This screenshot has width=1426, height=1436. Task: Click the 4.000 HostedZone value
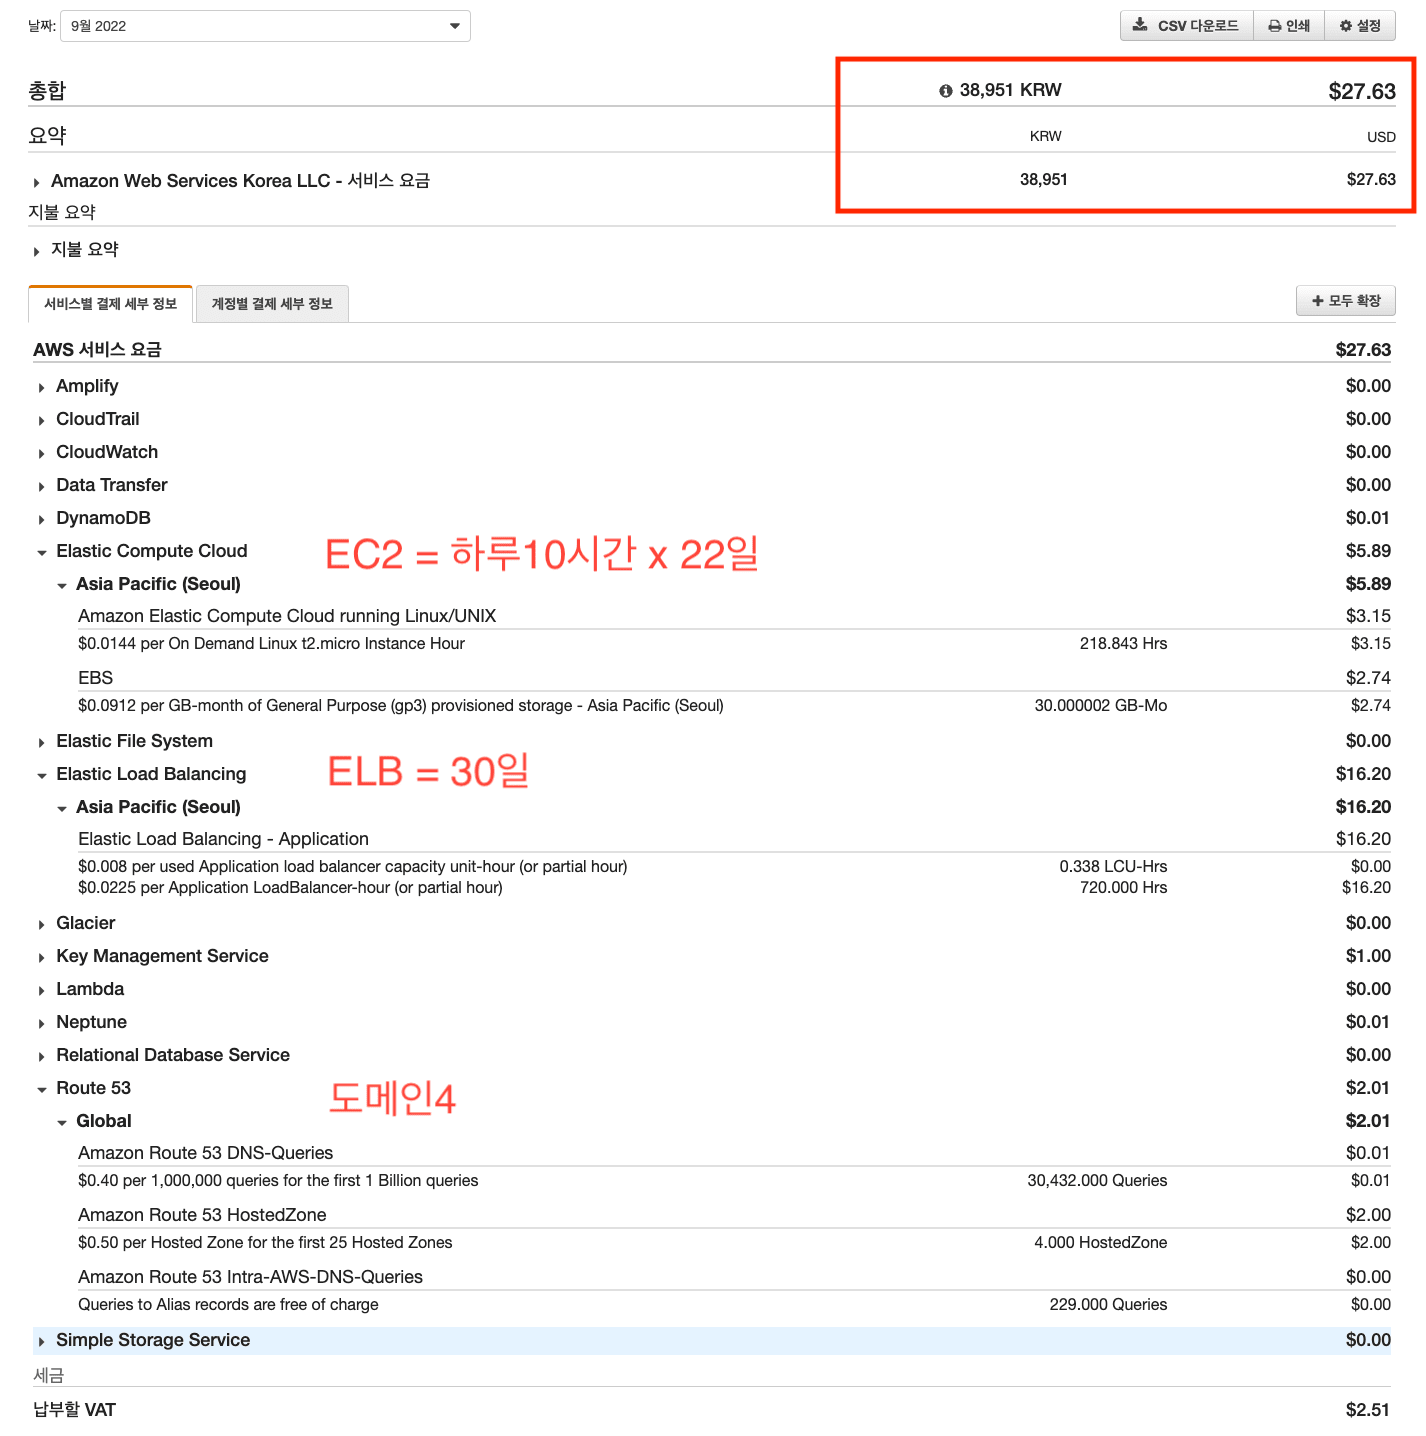point(1100,1243)
